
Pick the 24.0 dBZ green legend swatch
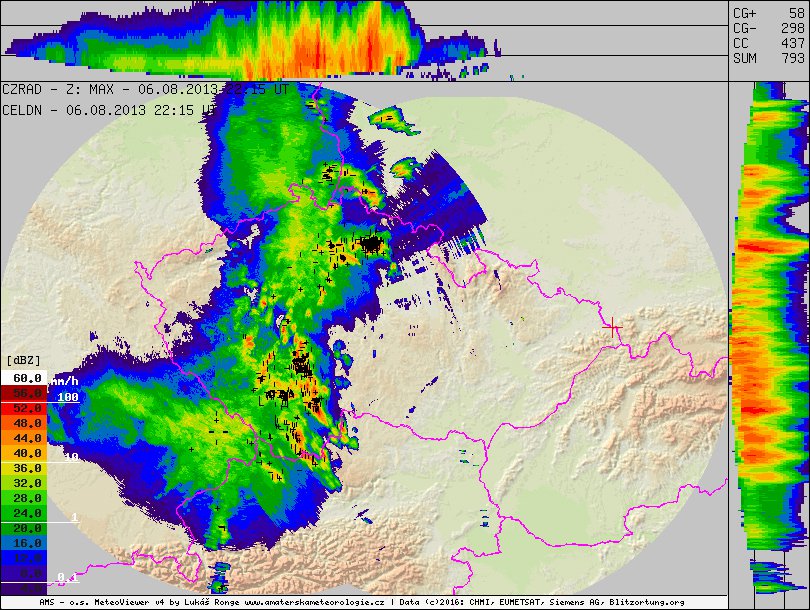(24, 513)
